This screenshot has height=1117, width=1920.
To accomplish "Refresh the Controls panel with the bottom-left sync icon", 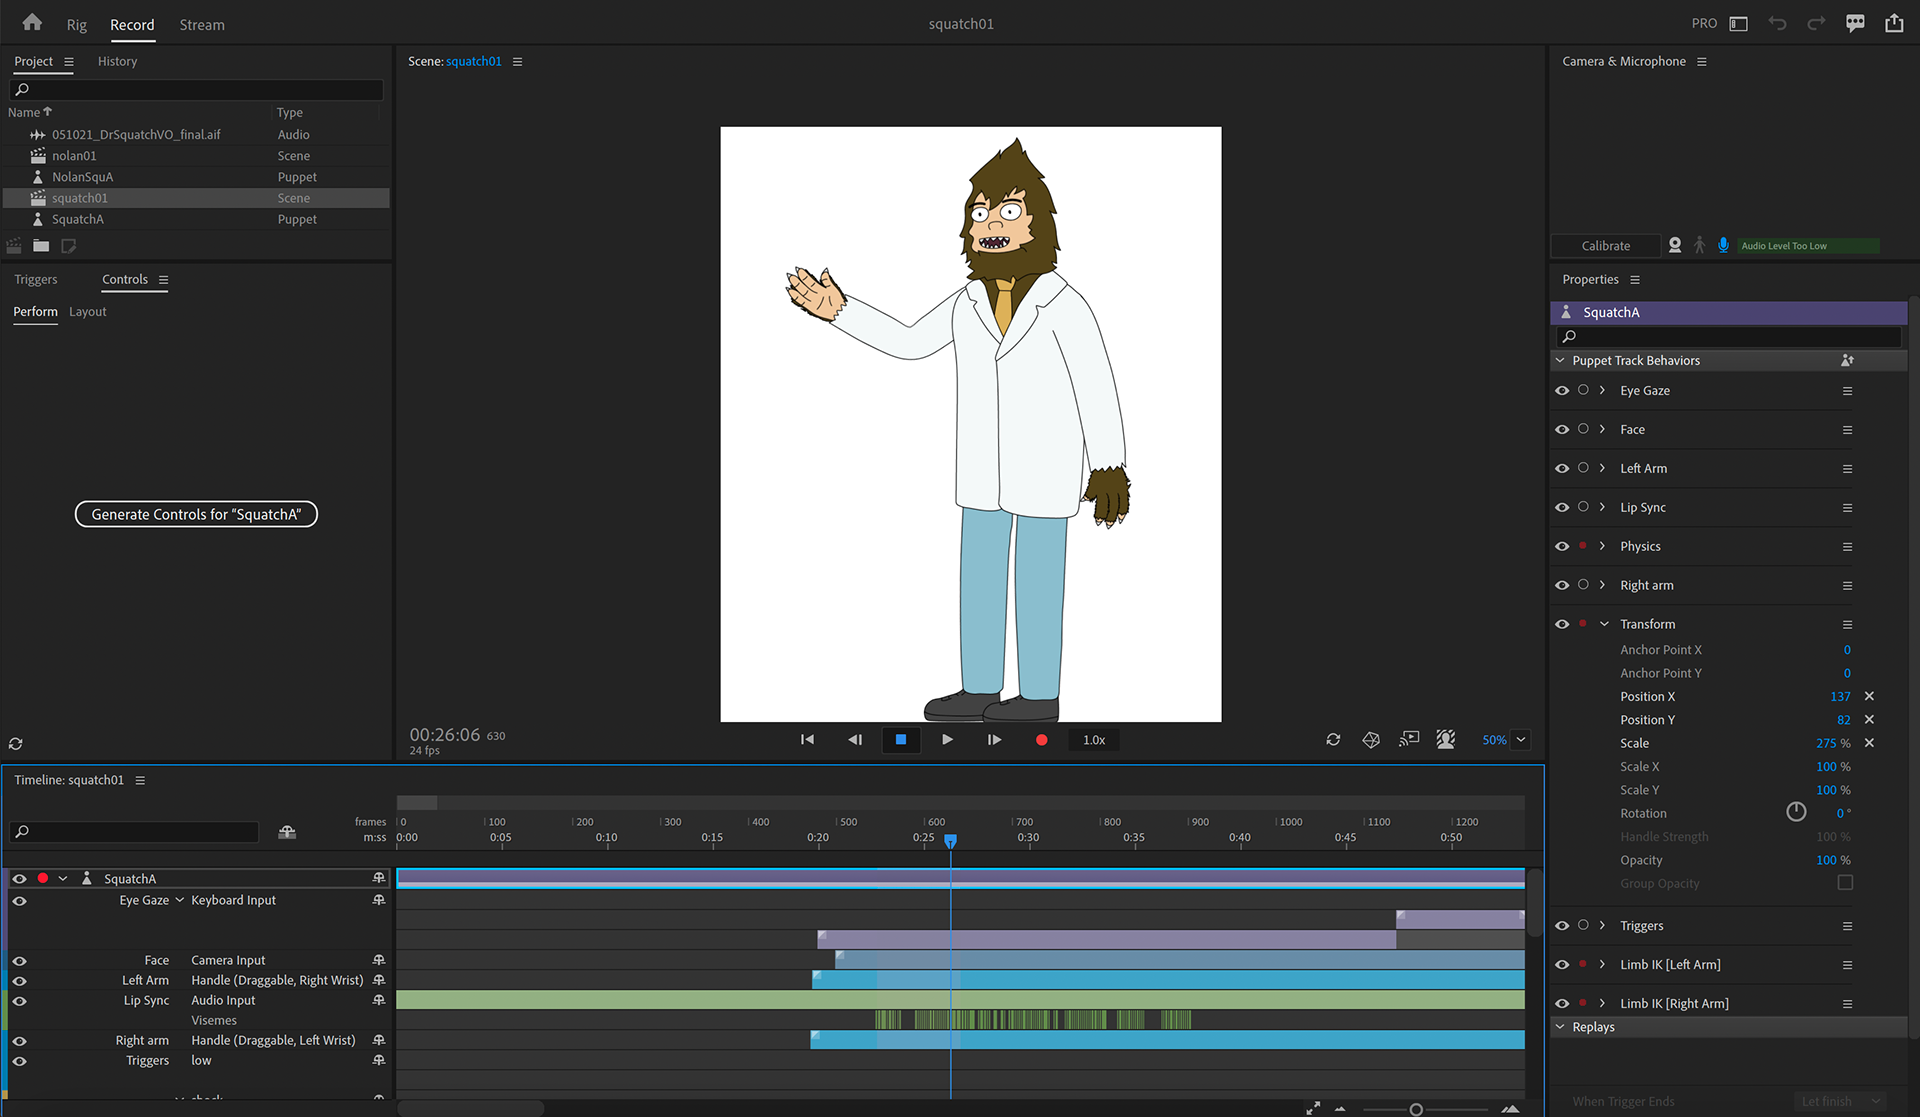I will point(16,744).
